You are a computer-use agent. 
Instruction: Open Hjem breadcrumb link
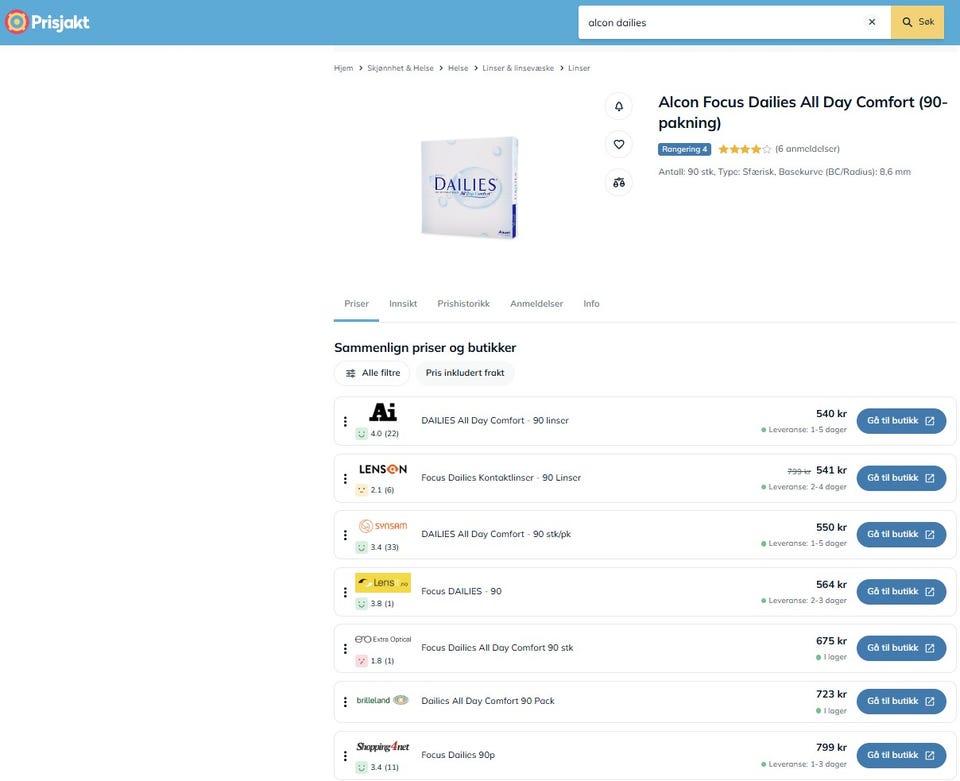[343, 68]
